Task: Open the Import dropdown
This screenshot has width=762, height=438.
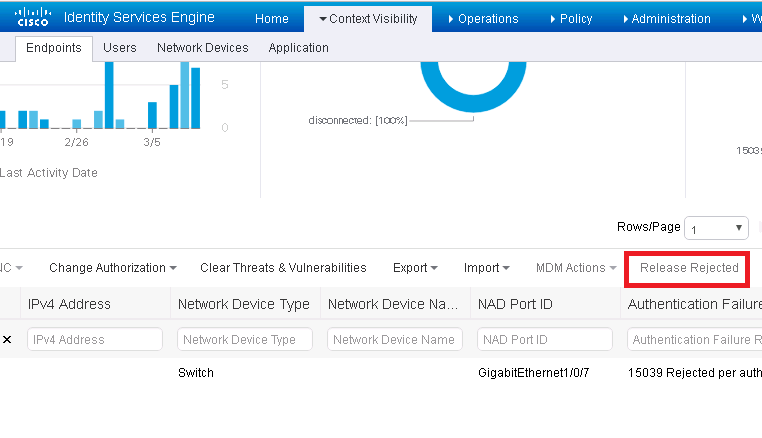Action: (487, 268)
